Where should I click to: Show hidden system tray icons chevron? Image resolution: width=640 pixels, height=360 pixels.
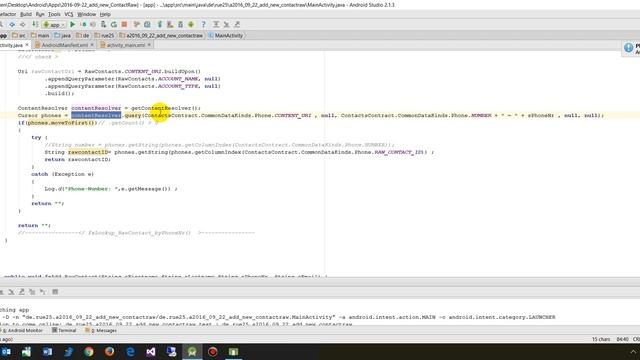pos(633,352)
